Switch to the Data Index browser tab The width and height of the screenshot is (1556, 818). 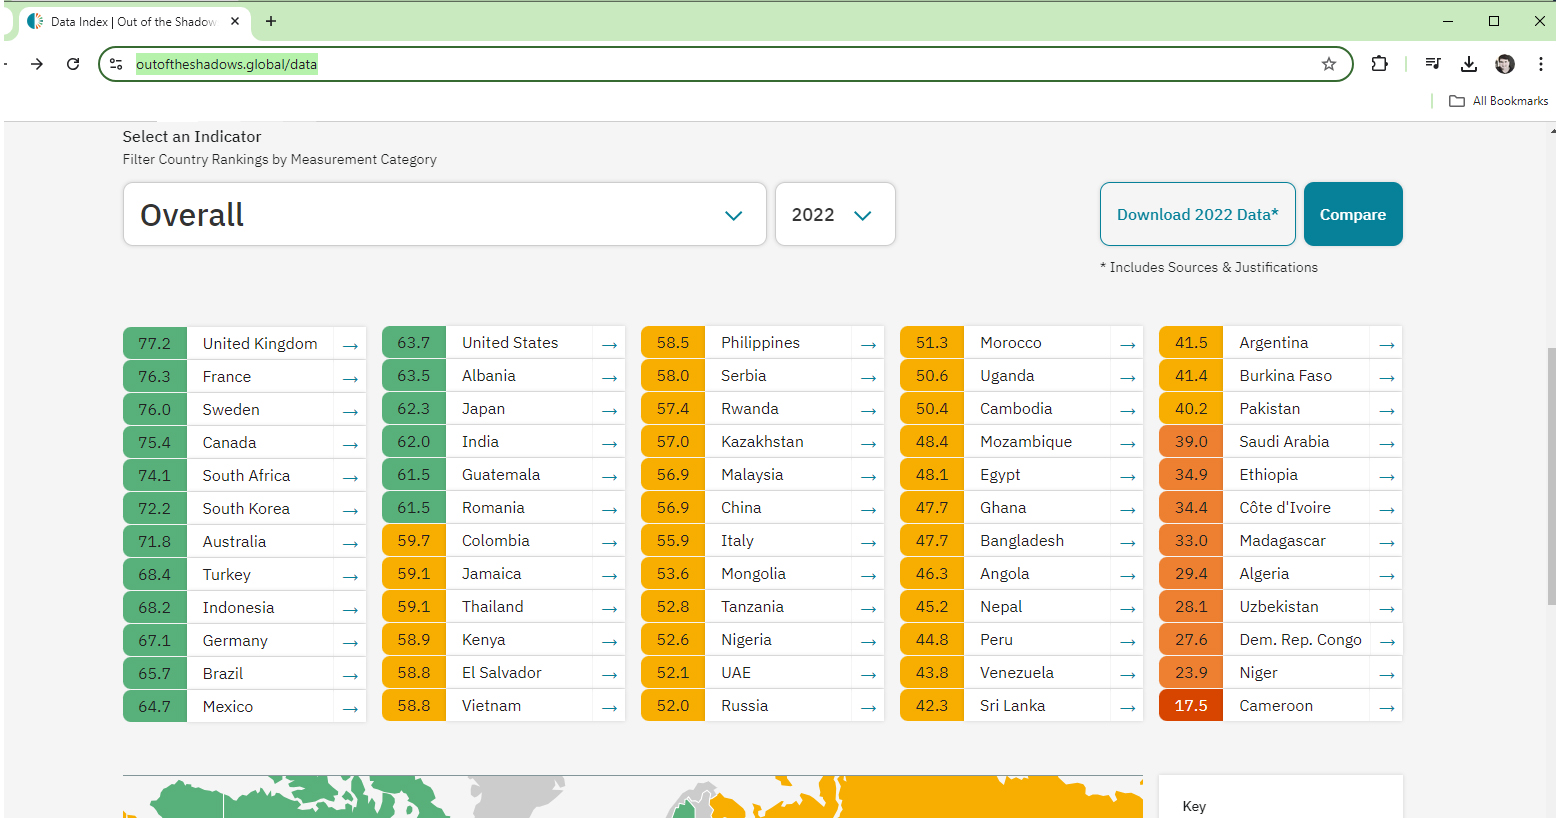pyautogui.click(x=133, y=21)
